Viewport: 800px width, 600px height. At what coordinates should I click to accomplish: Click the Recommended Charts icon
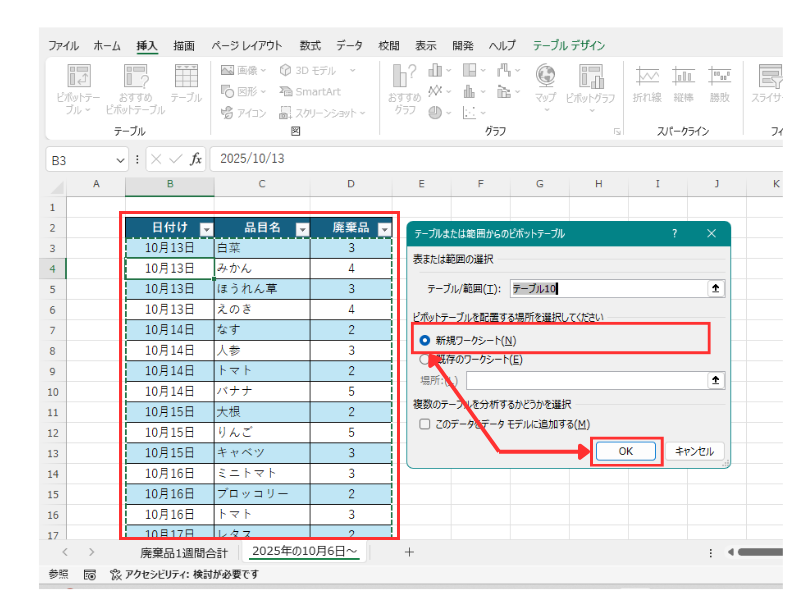coord(404,78)
